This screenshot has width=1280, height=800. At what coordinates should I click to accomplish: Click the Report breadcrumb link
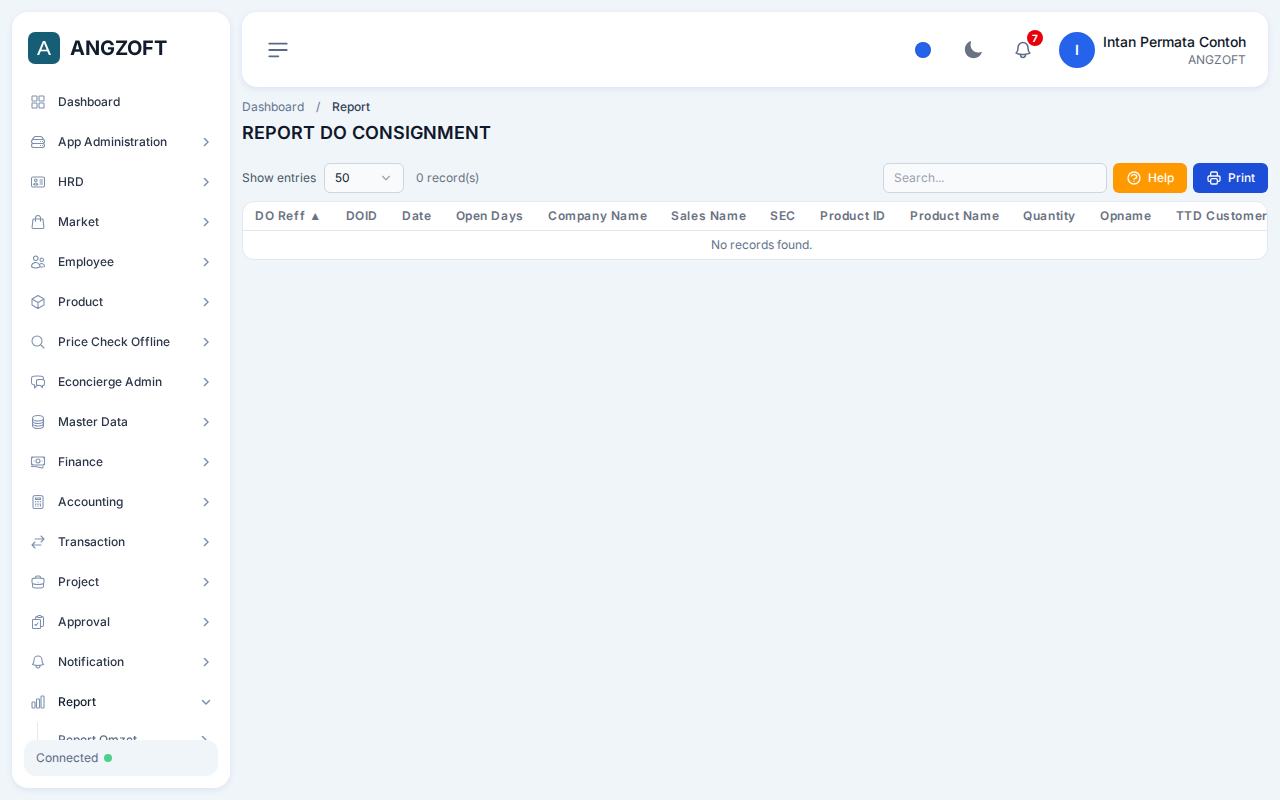click(351, 107)
